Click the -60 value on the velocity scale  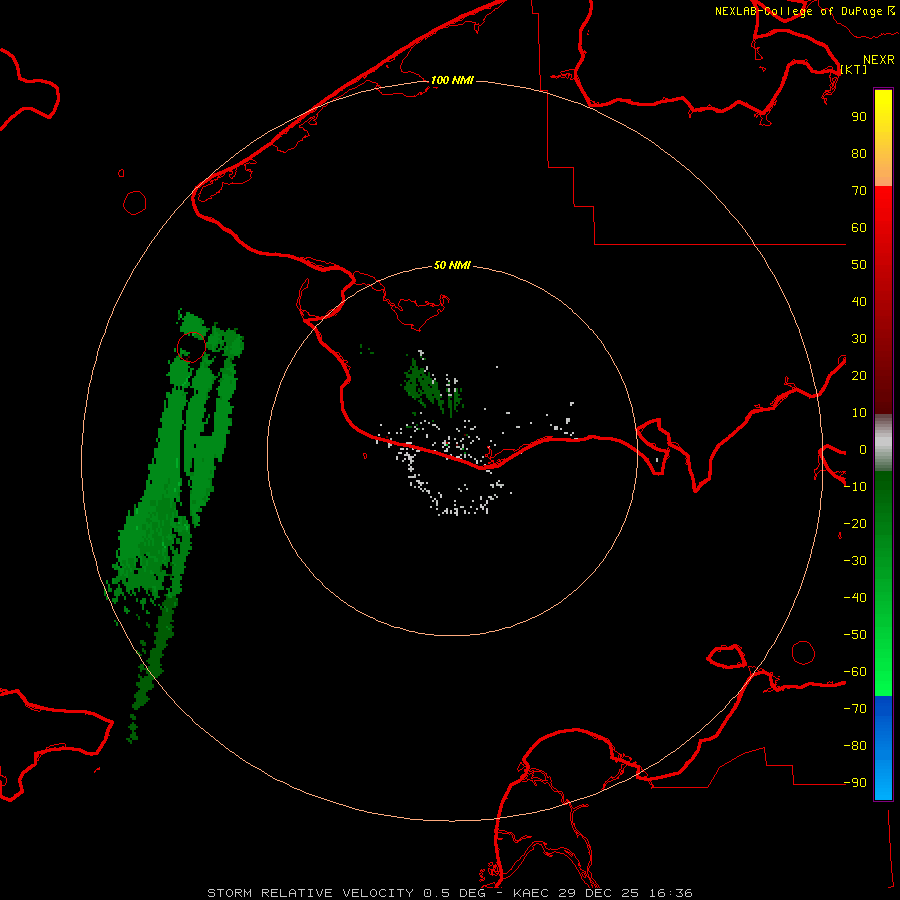[x=855, y=672]
